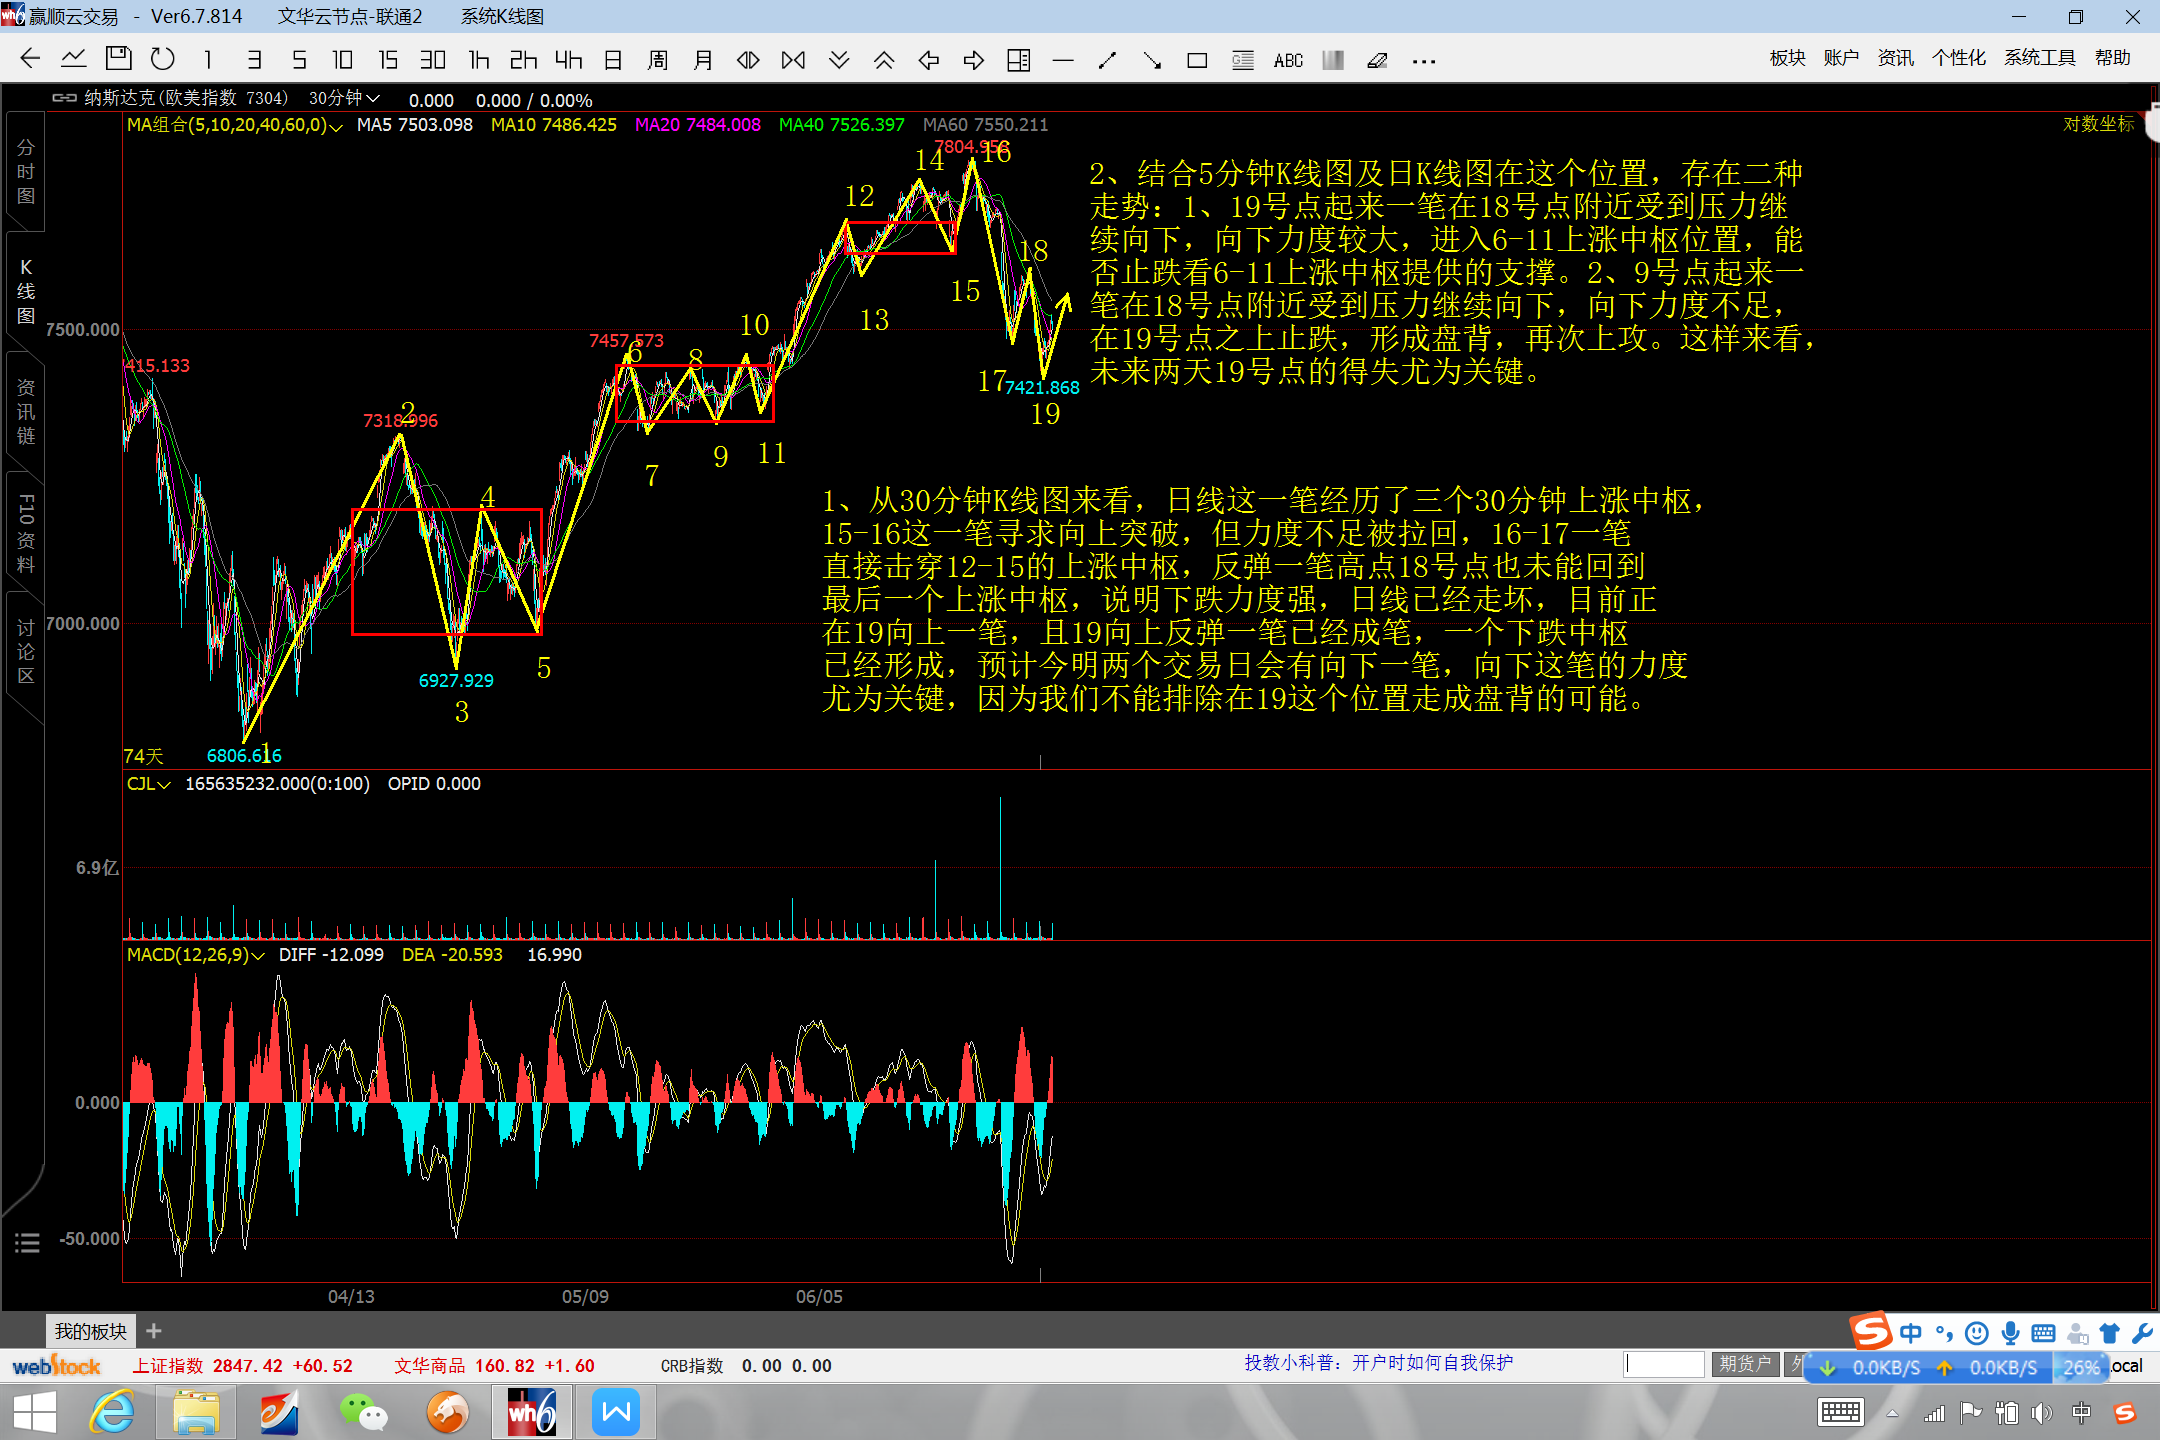Click the input field beside 期货户

[x=1664, y=1364]
